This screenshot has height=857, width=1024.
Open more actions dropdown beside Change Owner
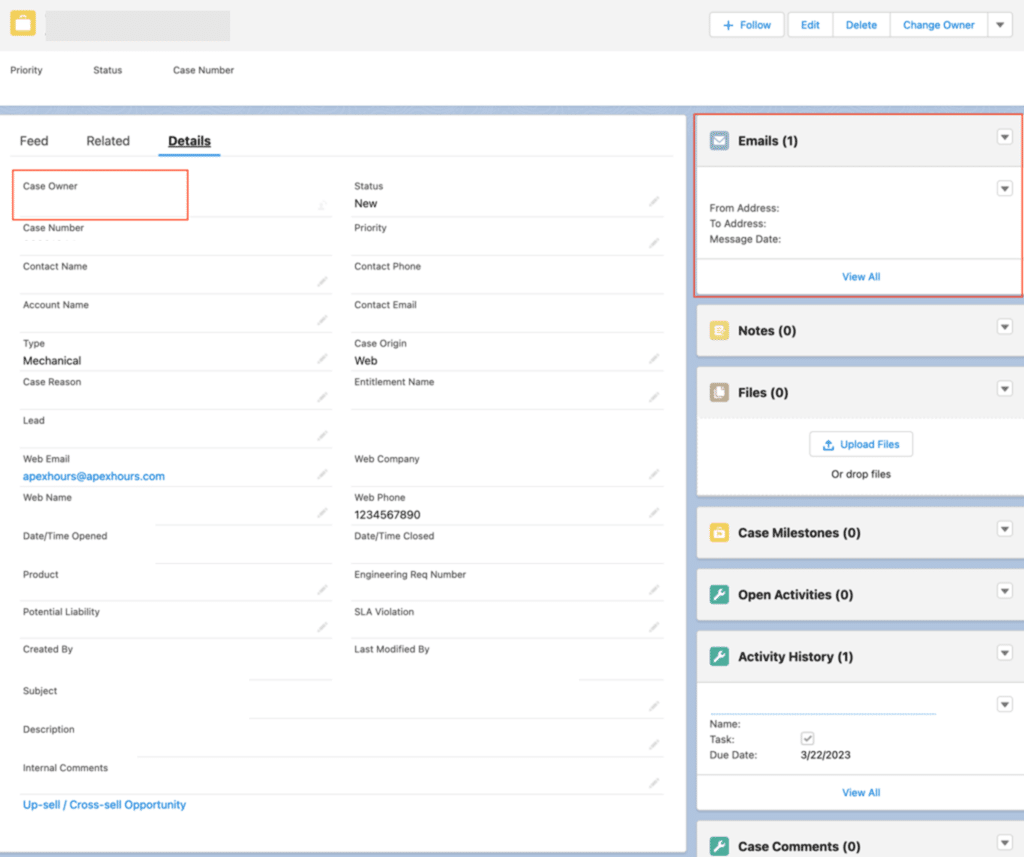[x=1000, y=25]
